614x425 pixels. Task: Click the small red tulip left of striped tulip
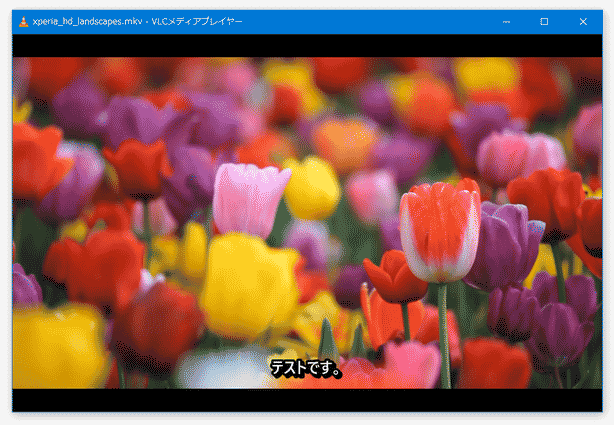pos(394,277)
